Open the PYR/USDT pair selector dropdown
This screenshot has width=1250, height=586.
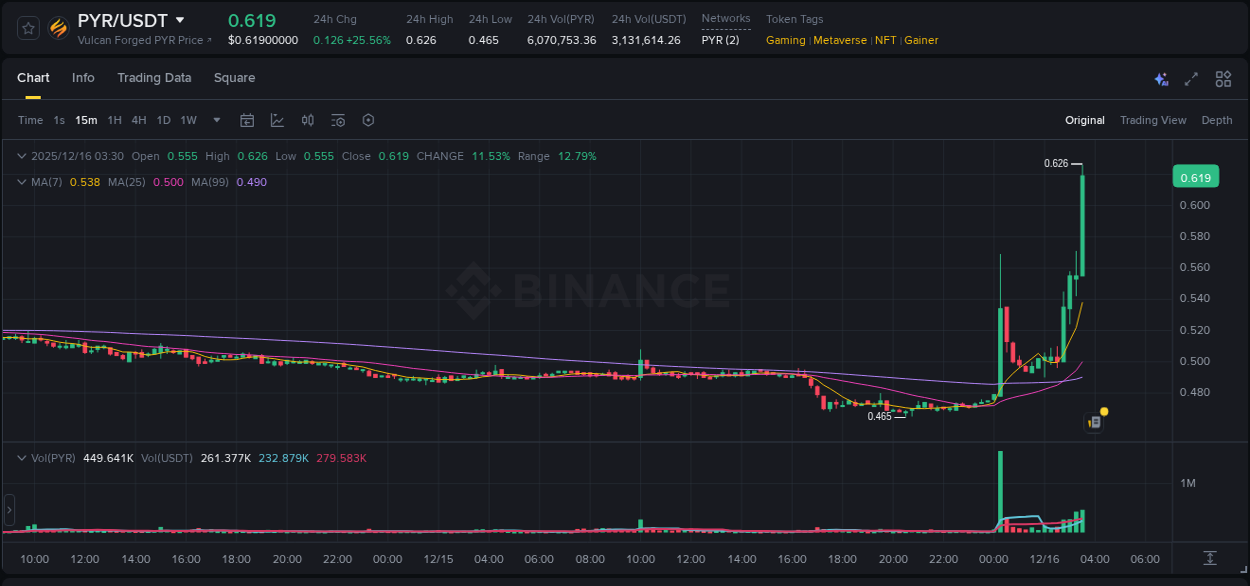pyautogui.click(x=180, y=20)
